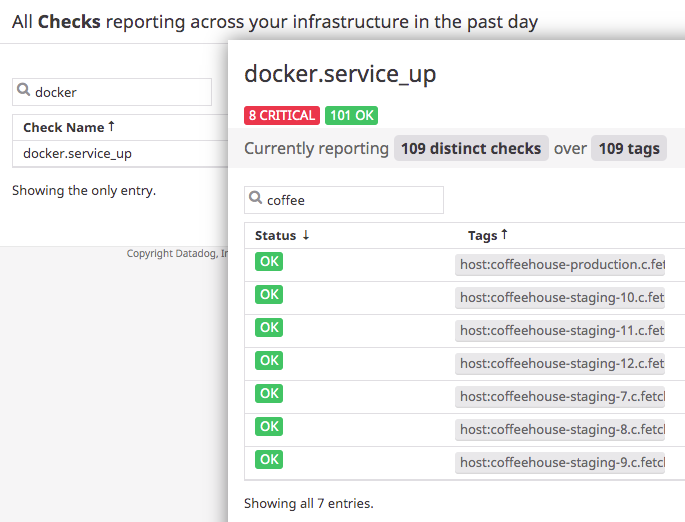
Task: Select host:coffeehouse-staging-12 tag
Action: click(562, 363)
